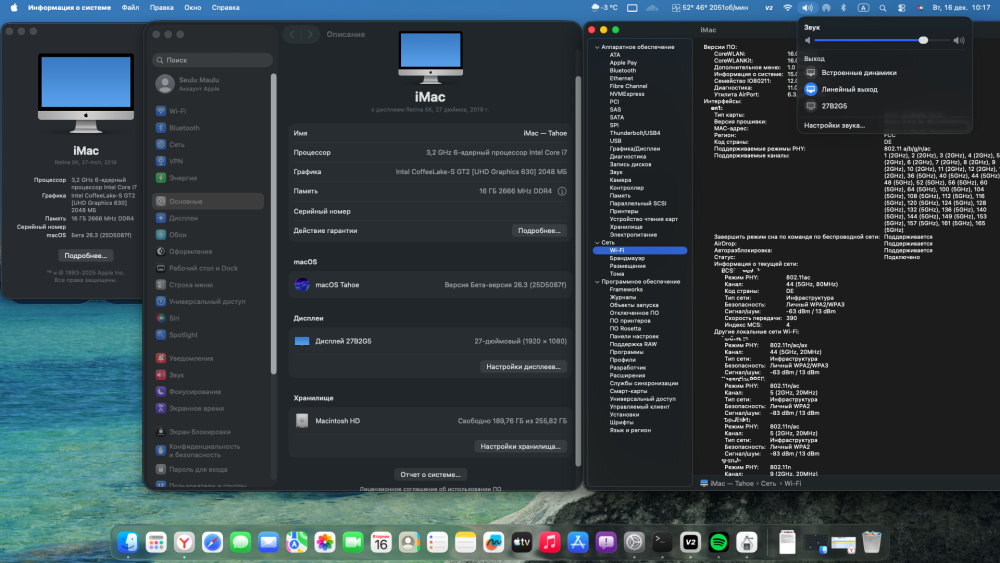Select Расширения in software tree

pyautogui.click(x=627, y=376)
